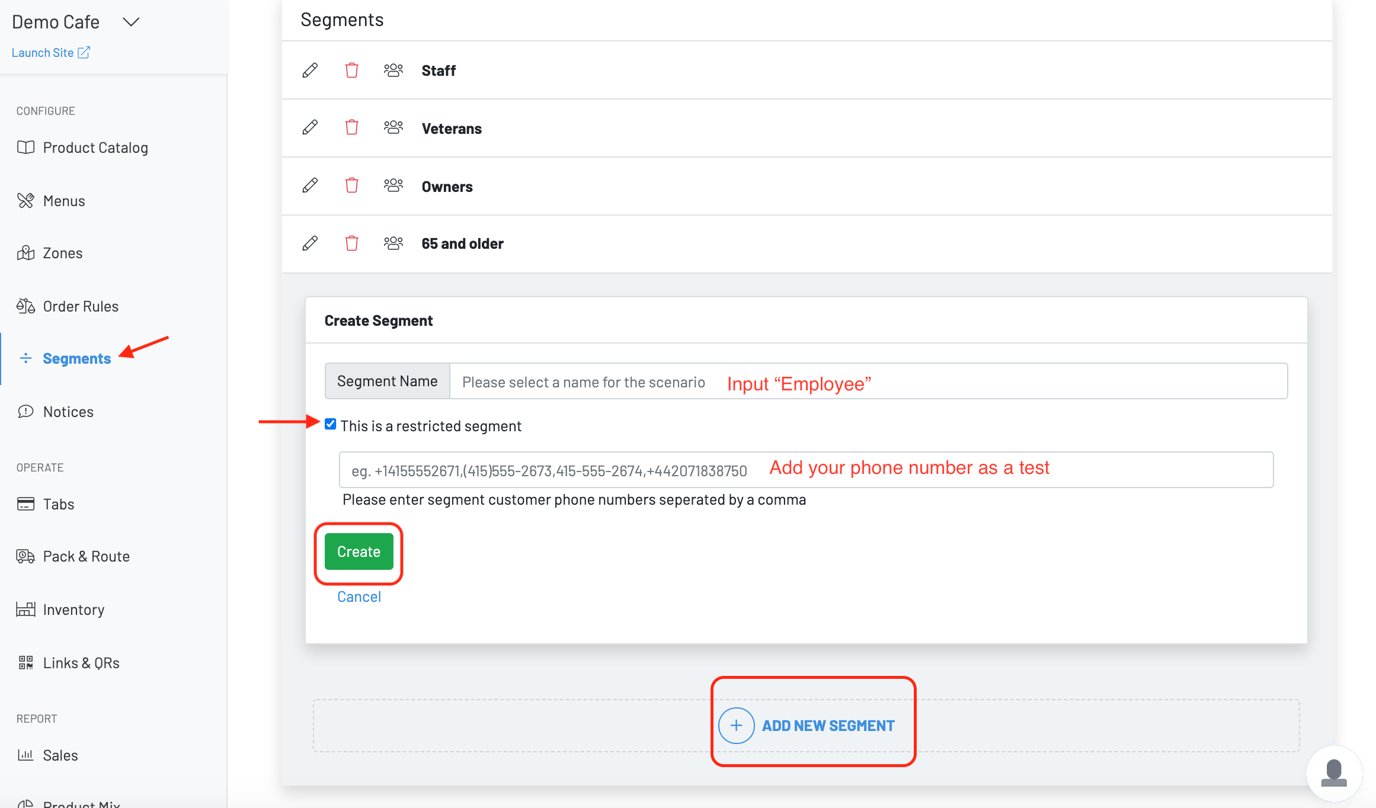
Task: Click the Segment Name input field
Action: point(868,381)
